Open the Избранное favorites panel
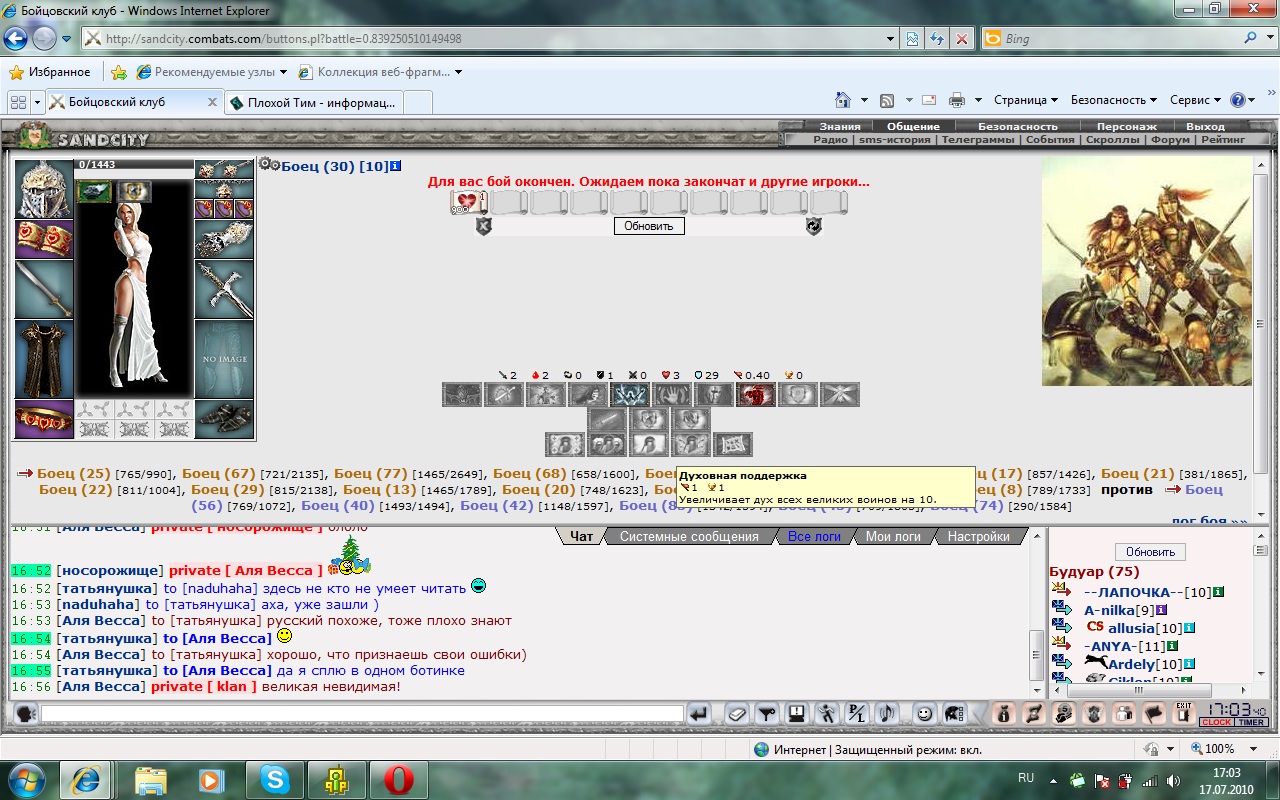Image resolution: width=1280 pixels, height=800 pixels. click(50, 72)
